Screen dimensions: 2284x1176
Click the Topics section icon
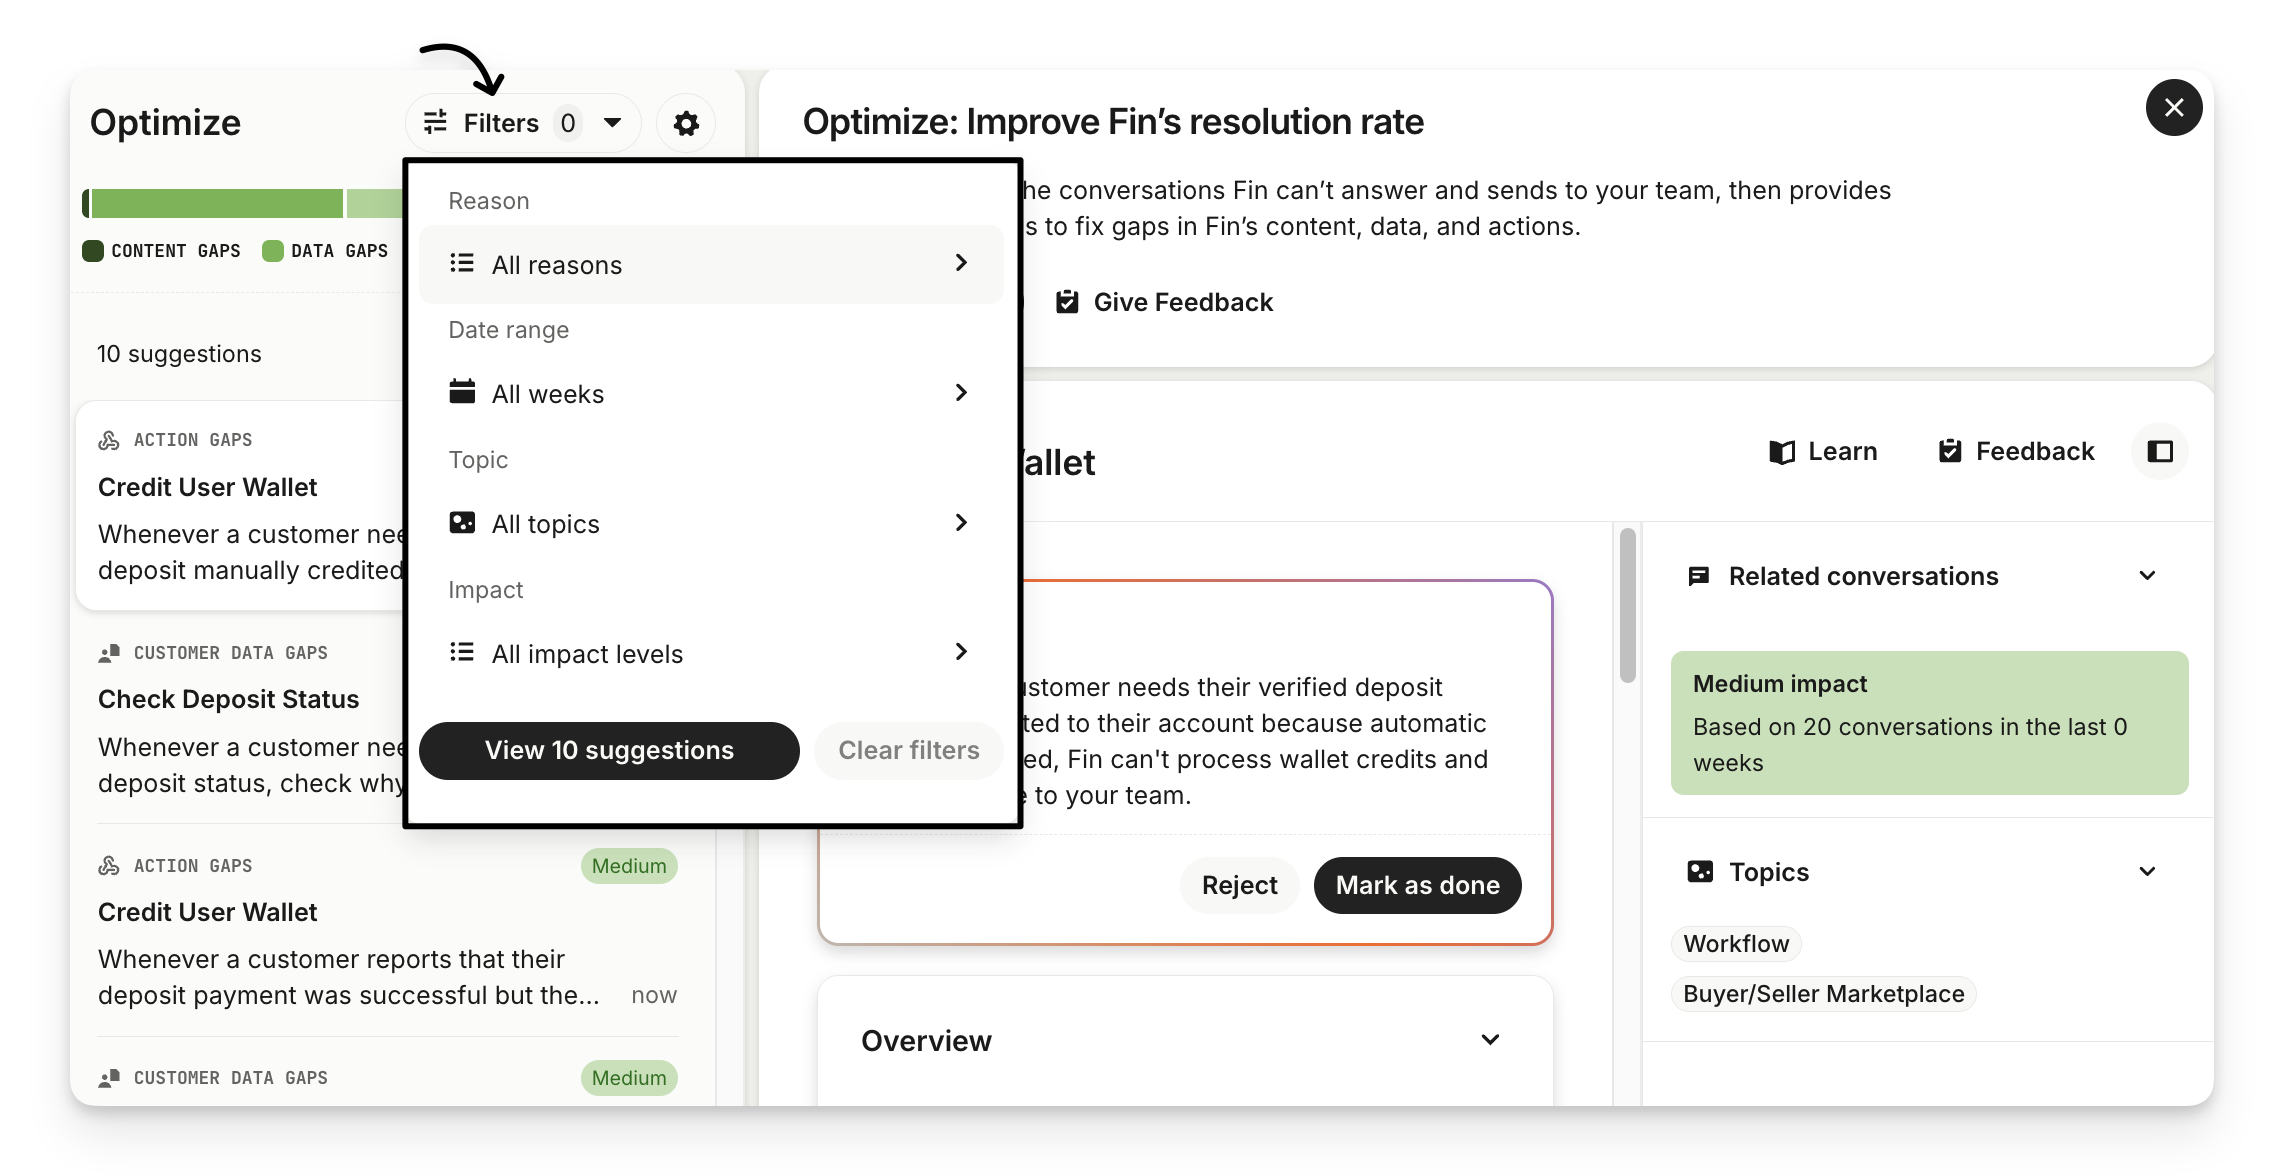(x=1699, y=872)
